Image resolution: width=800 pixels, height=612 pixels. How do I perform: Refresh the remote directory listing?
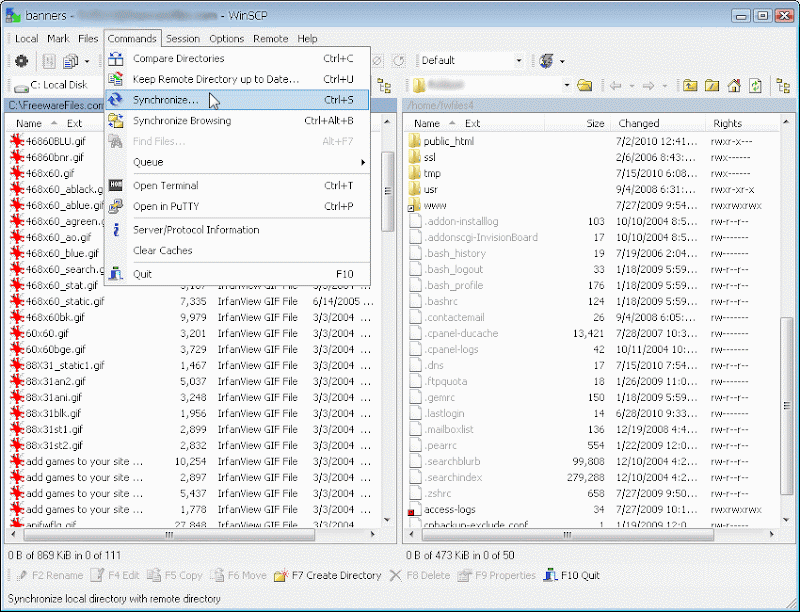[755, 85]
